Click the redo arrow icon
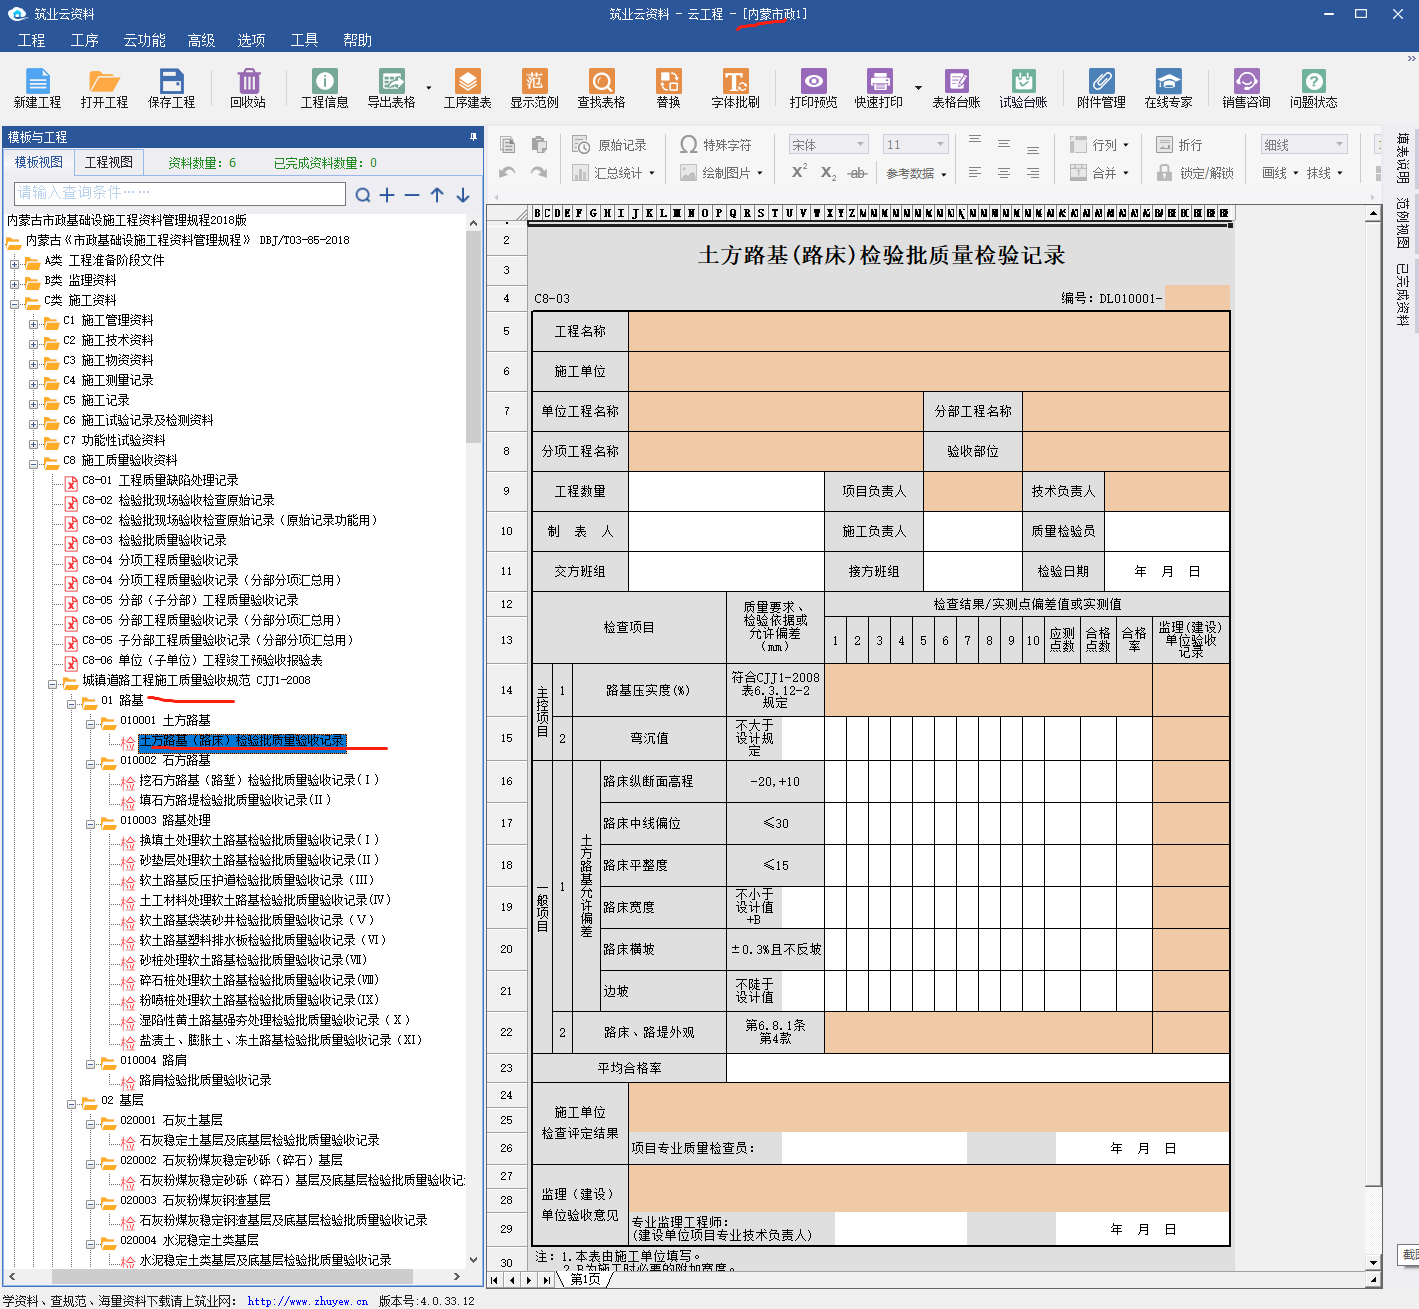 pos(539,173)
